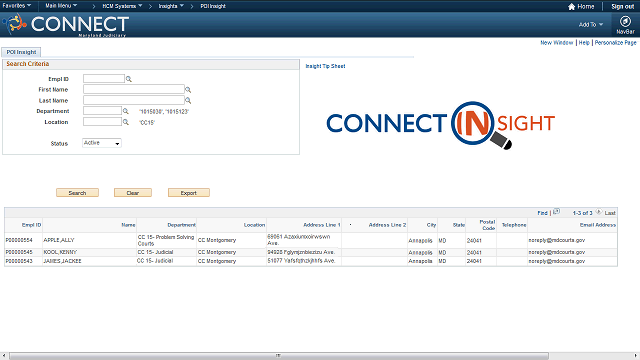Image resolution: width=640 pixels, height=360 pixels.
Task: Select the email in the KOOL,KENNY row
Action: click(557, 252)
